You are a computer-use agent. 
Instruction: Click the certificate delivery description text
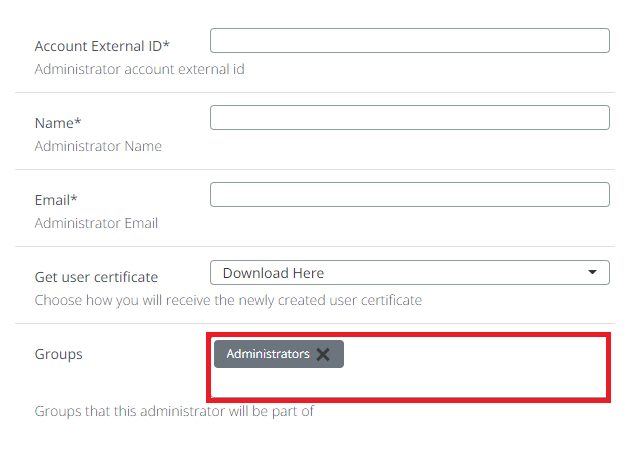228,300
